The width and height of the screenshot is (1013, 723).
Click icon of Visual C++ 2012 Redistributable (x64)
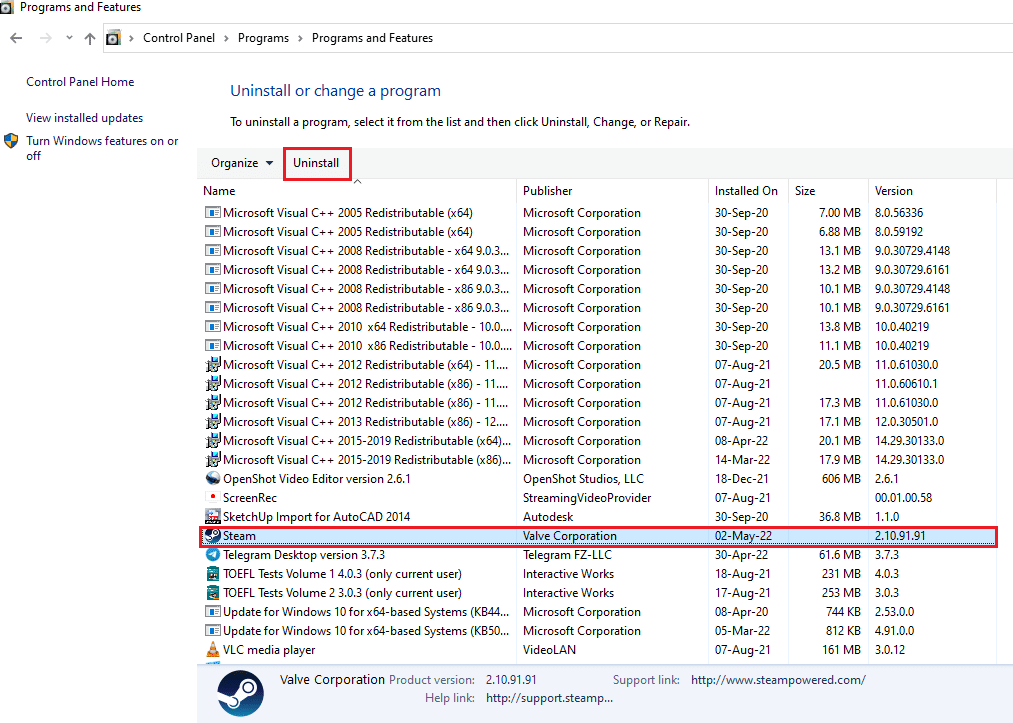(213, 364)
